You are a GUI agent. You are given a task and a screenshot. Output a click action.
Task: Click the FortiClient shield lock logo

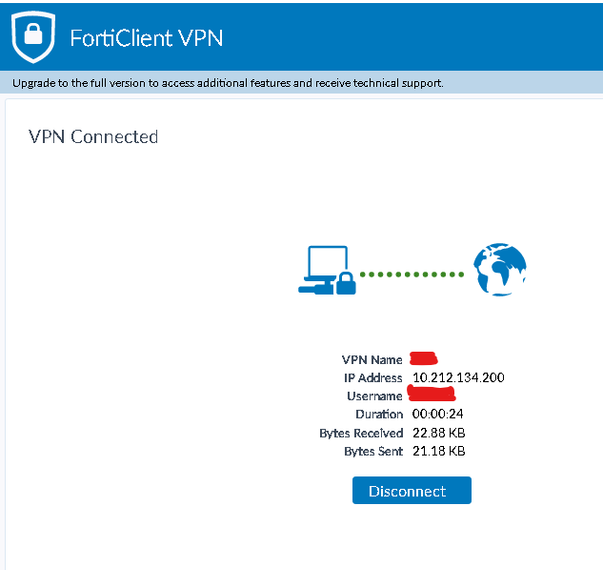click(x=32, y=38)
